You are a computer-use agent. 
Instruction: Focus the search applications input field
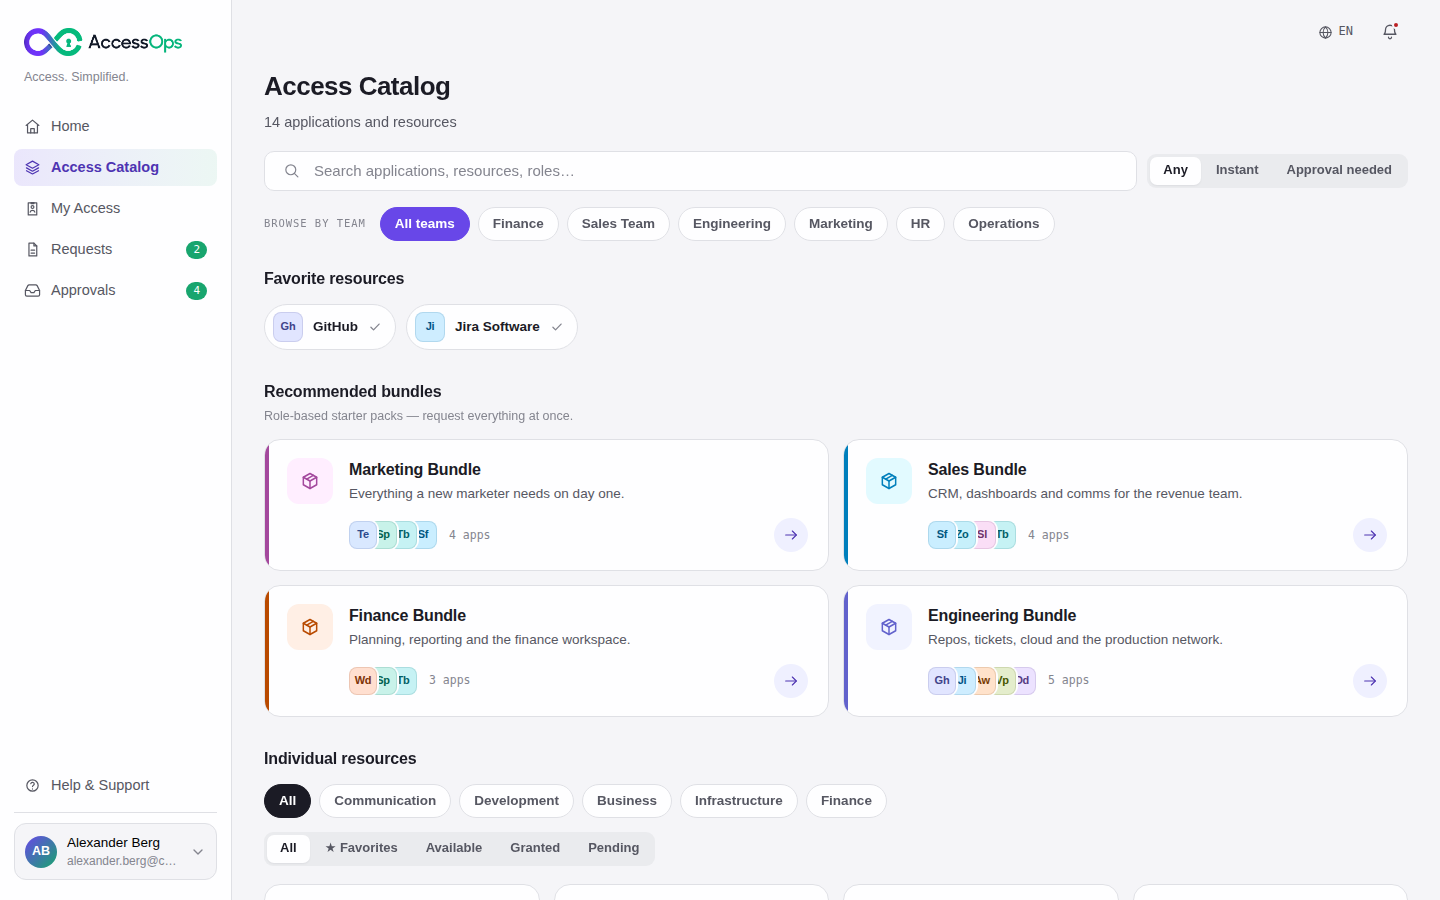(x=700, y=171)
